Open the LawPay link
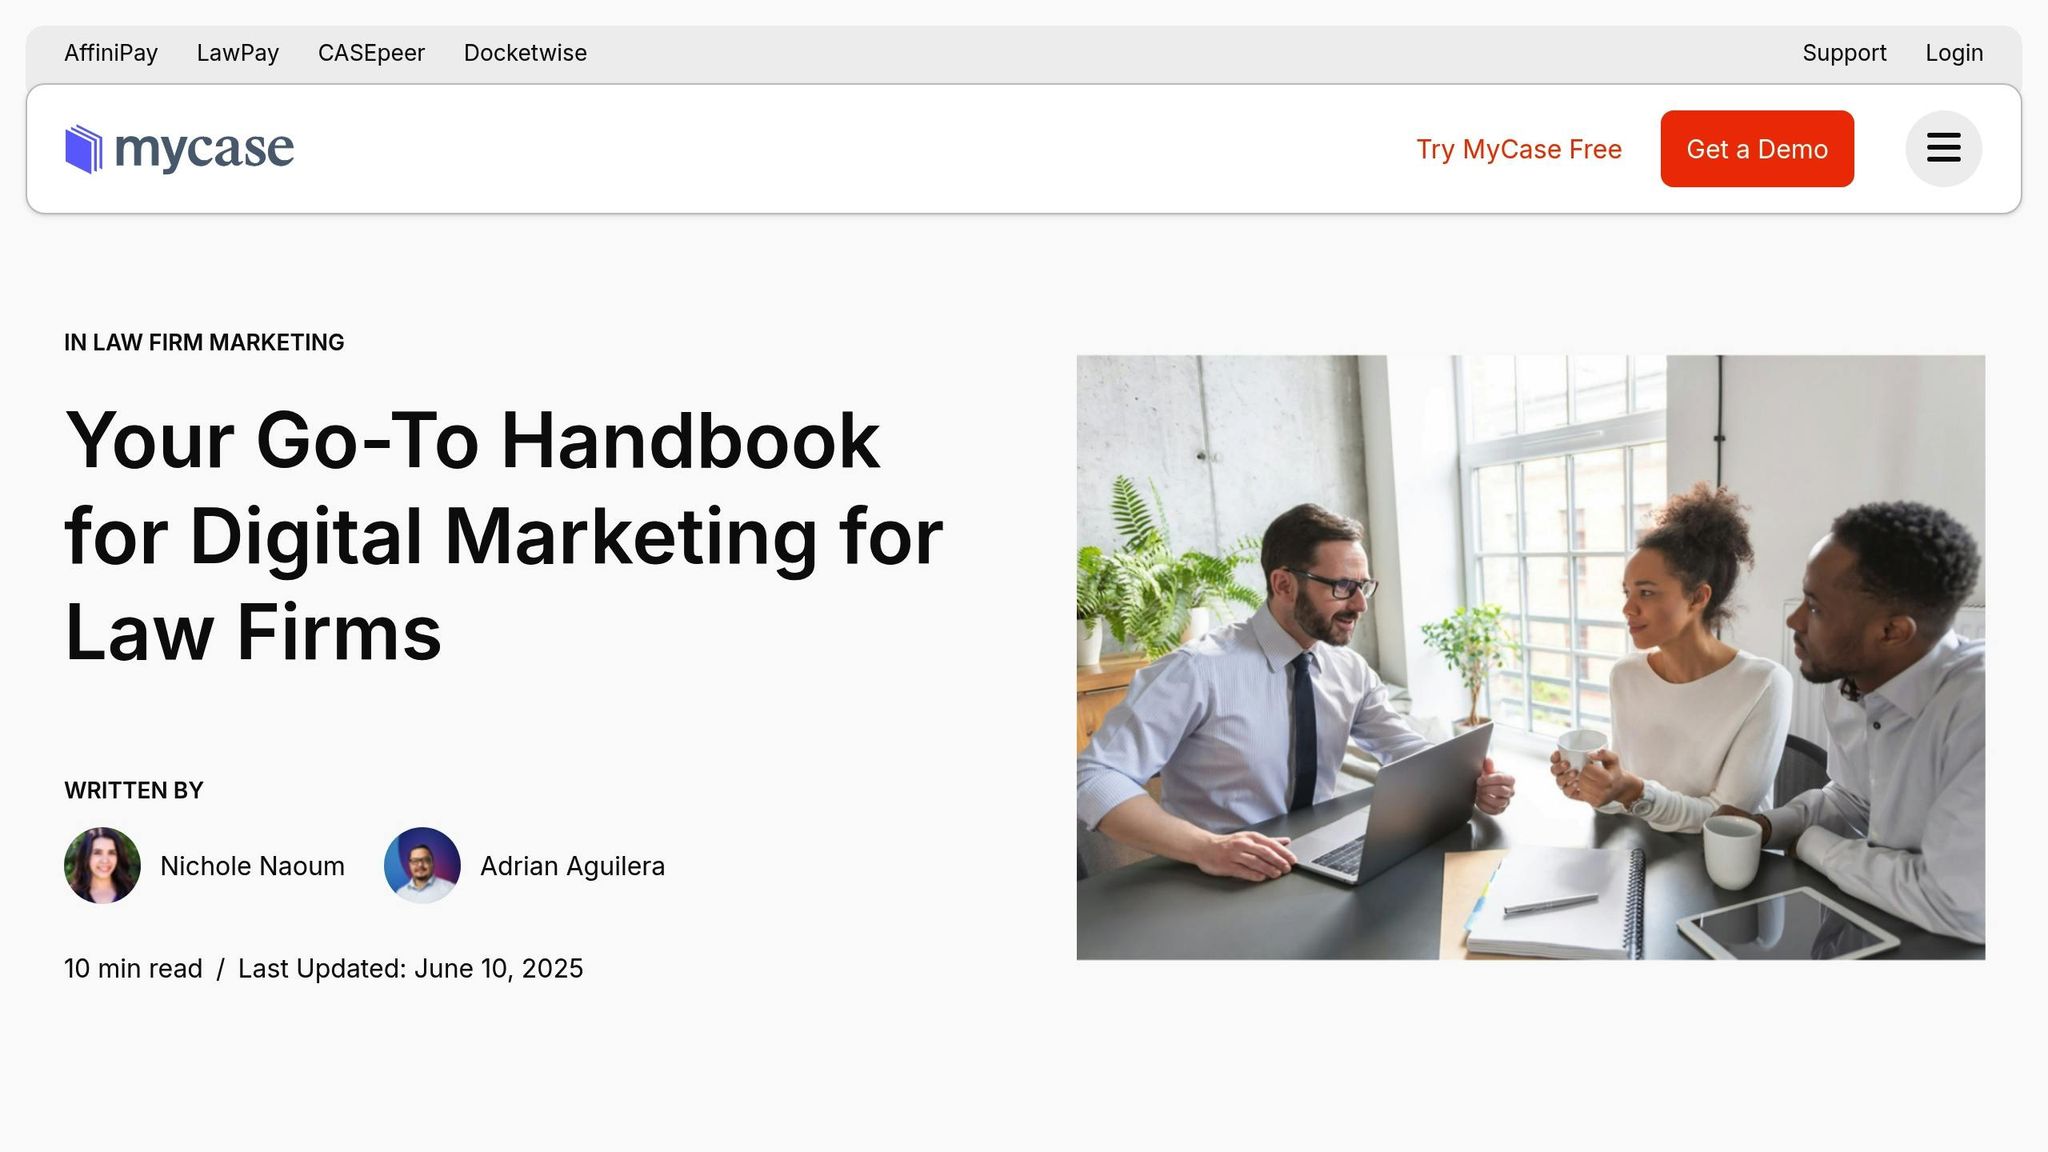The width and height of the screenshot is (2048, 1152). click(x=238, y=53)
